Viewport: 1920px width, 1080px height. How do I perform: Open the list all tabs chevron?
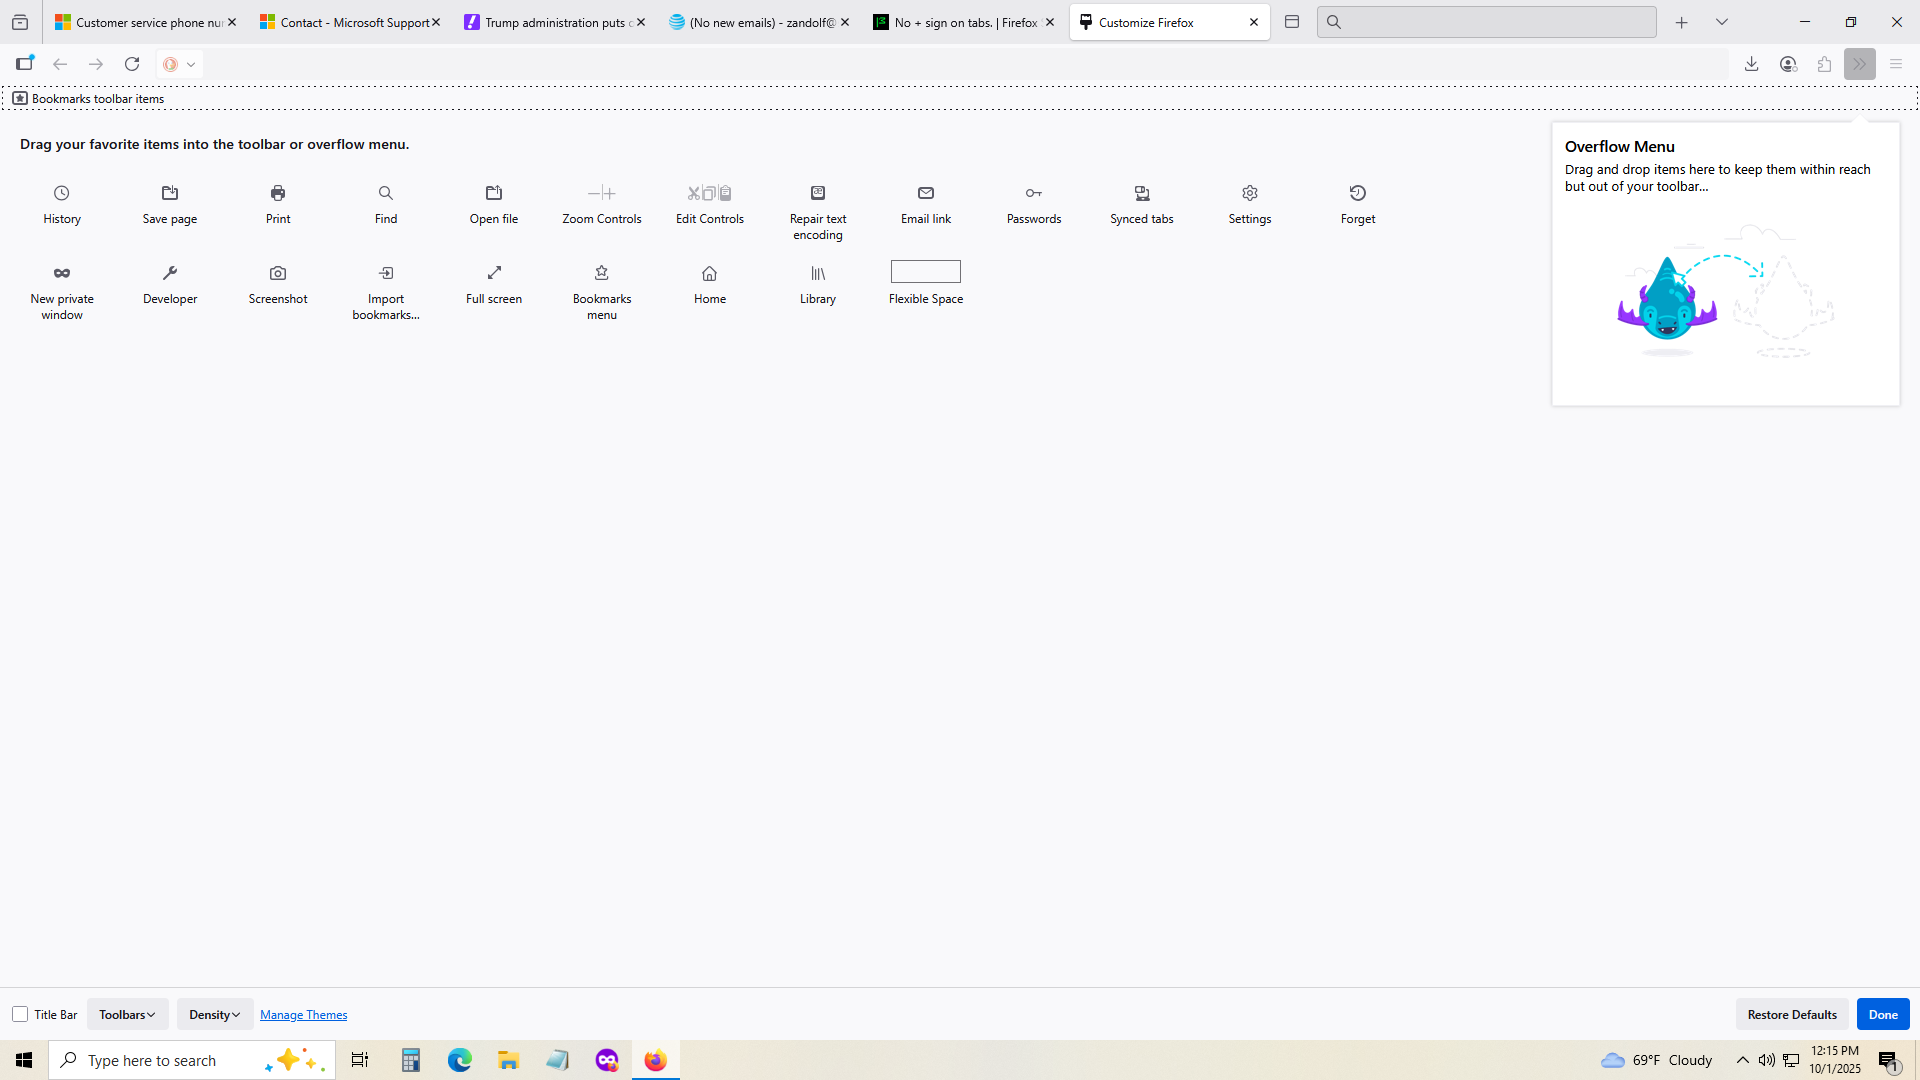click(x=1722, y=22)
